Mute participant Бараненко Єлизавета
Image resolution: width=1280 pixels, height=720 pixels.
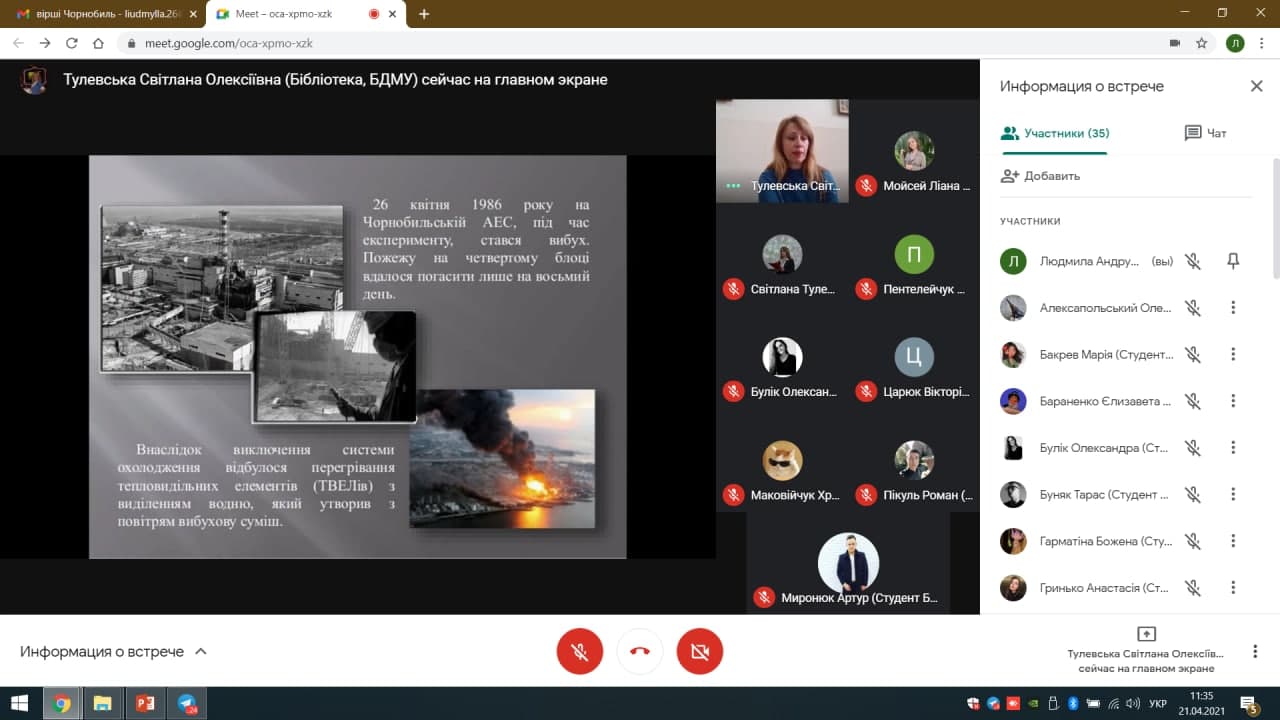(x=1192, y=401)
